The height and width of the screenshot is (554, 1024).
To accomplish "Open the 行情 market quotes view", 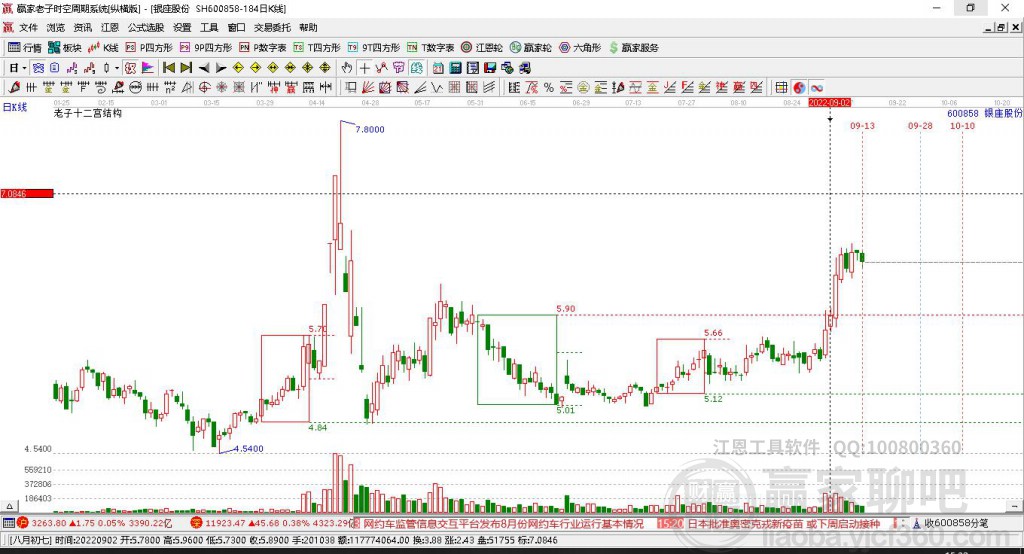I will tap(24, 48).
